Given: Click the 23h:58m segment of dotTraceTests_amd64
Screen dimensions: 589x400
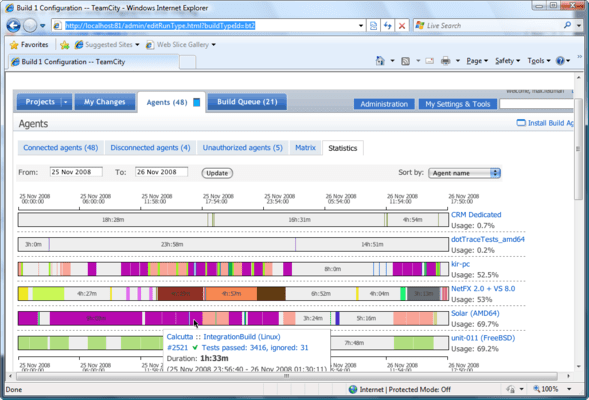Looking at the screenshot, I should 172,245.
